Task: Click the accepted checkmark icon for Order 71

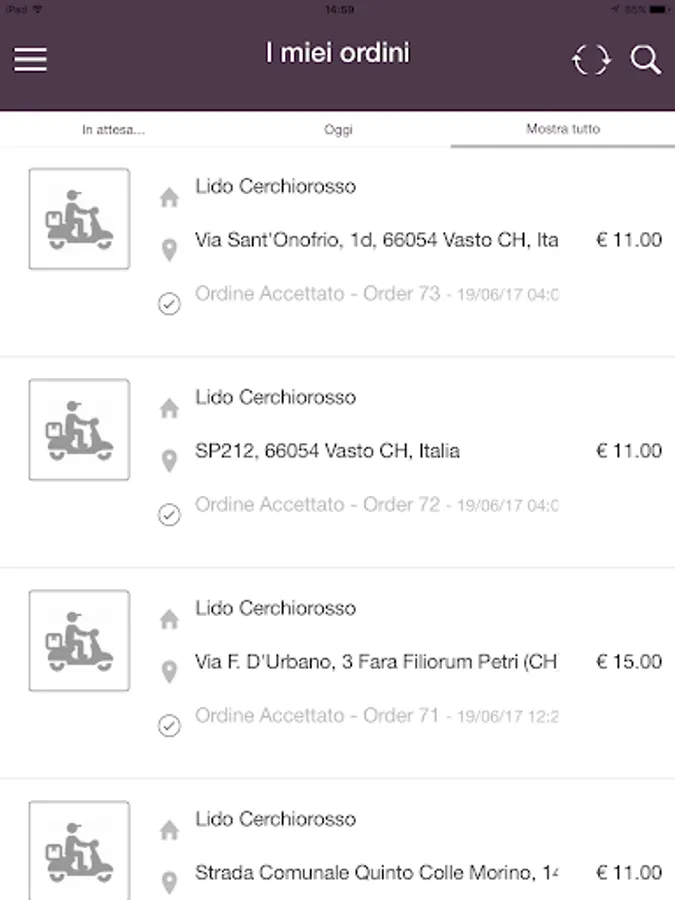Action: pyautogui.click(x=169, y=726)
